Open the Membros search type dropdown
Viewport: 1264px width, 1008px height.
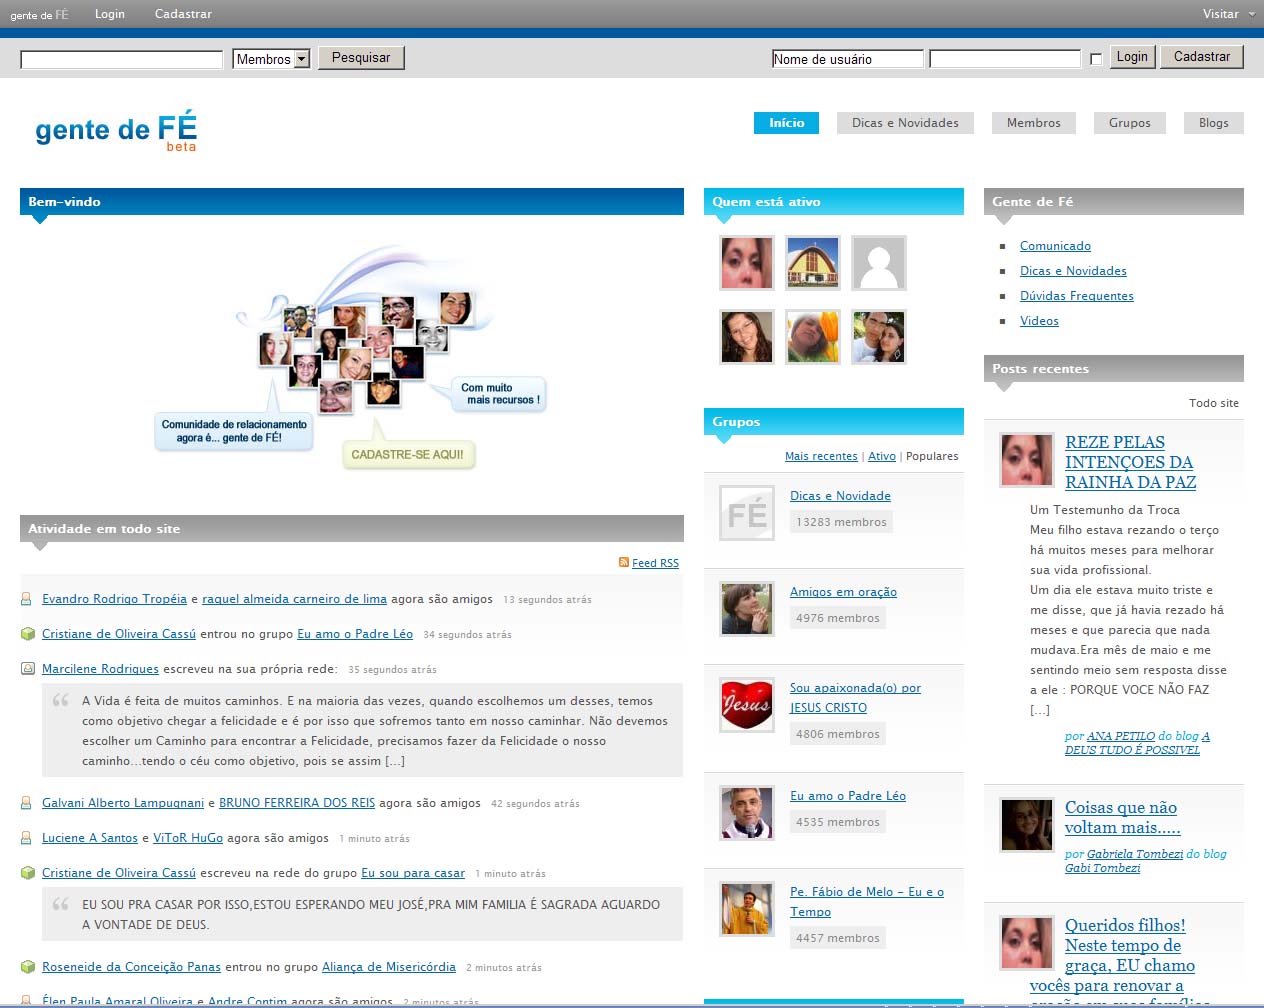301,59
